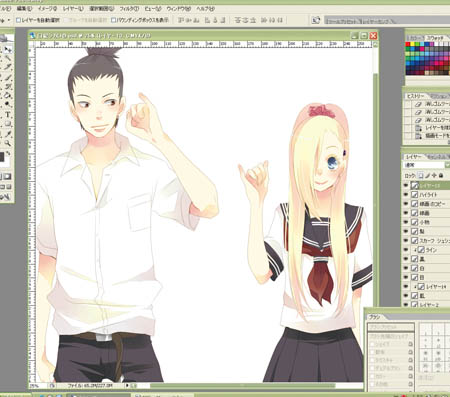Hide the 小物 layer eye icon
The height and width of the screenshot is (397, 450).
[406, 222]
